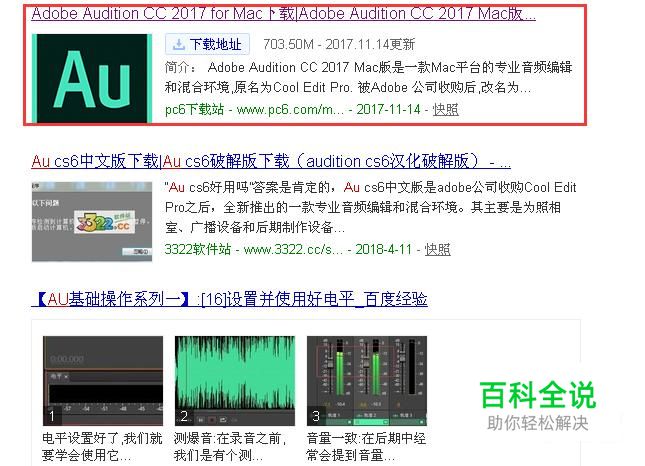Click thumbnail 1, the level meter image
Image resolution: width=645 pixels, height=466 pixels.
coord(103,381)
